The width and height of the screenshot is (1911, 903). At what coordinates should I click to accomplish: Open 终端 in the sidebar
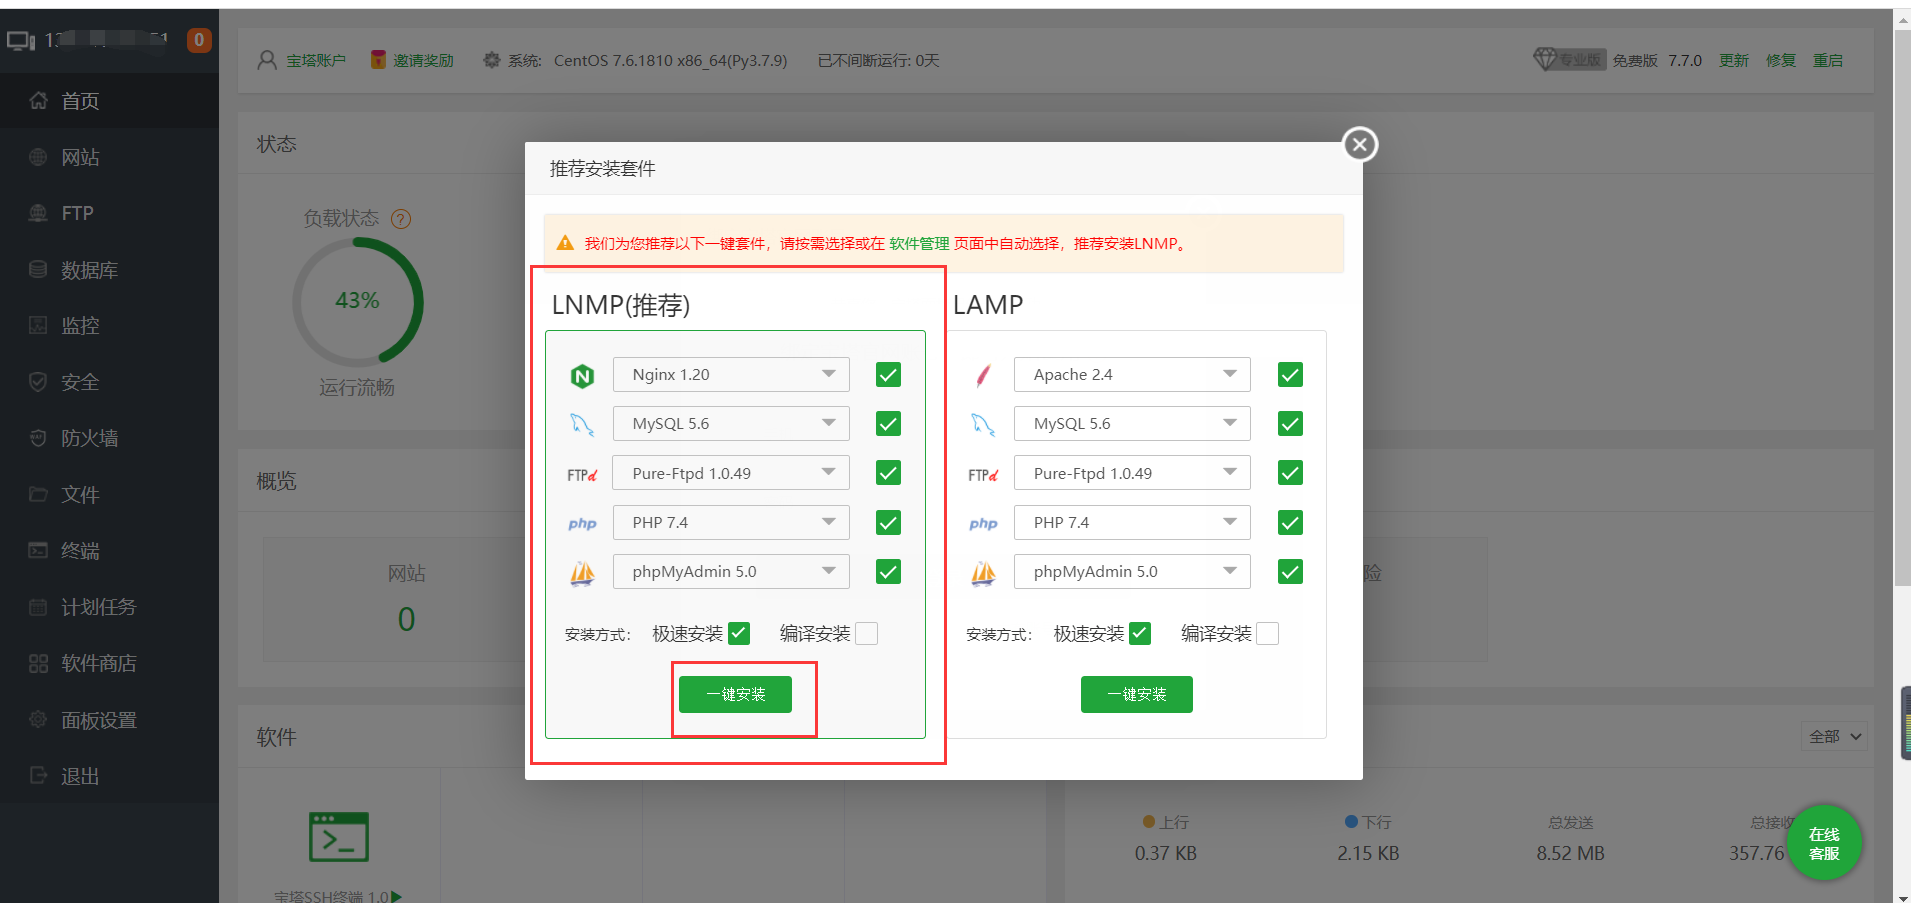click(109, 551)
